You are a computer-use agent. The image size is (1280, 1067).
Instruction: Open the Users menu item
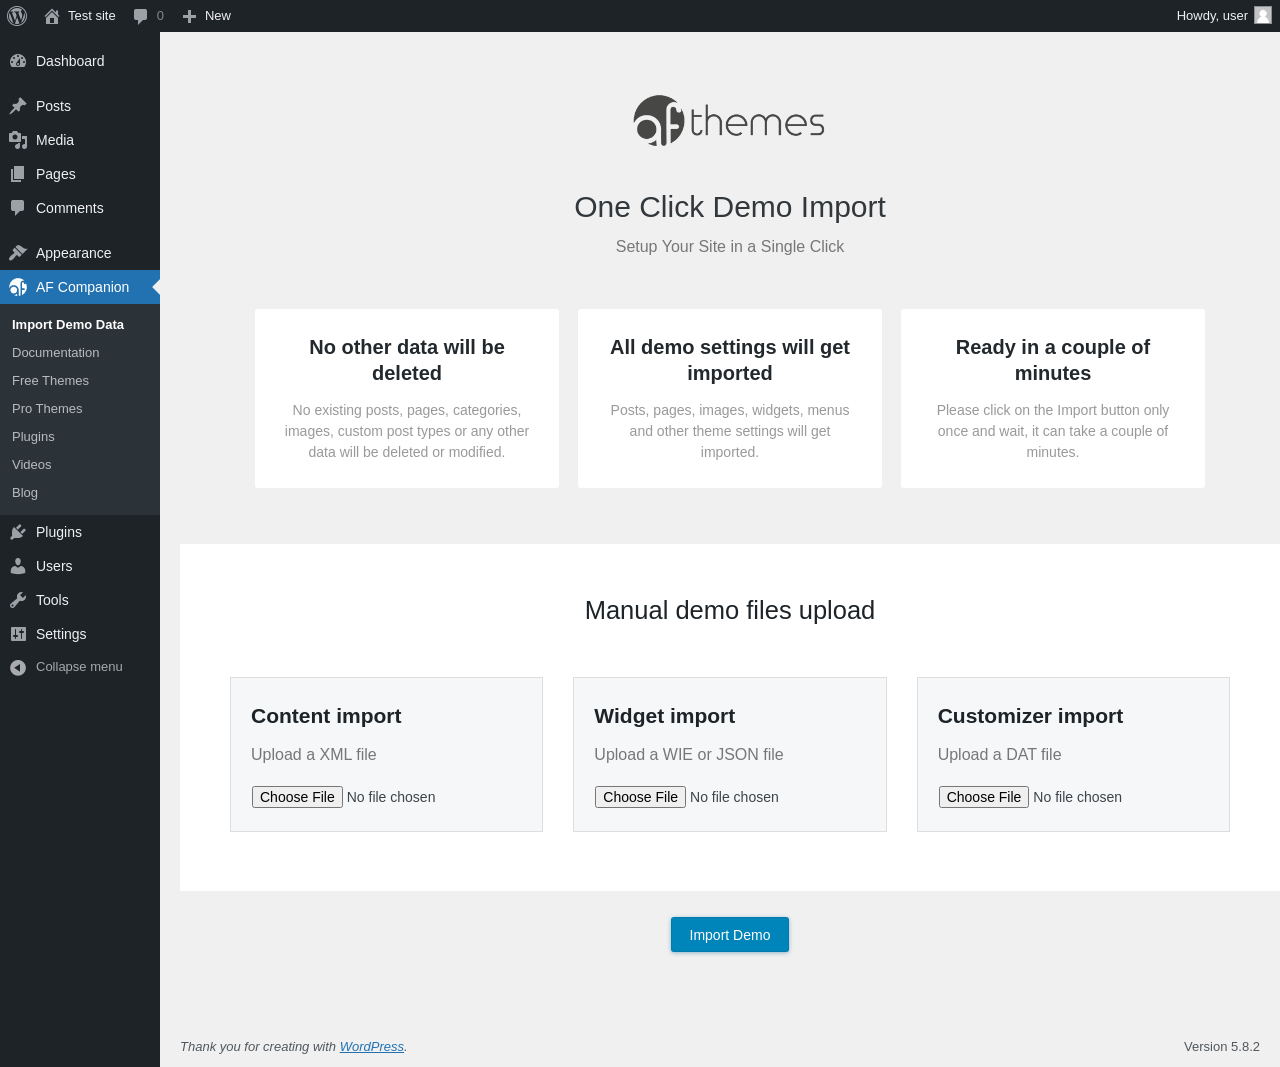[80, 566]
